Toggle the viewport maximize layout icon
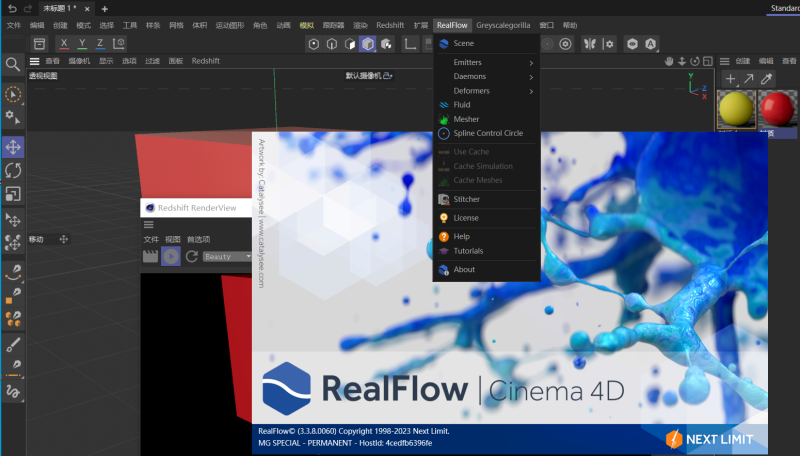The height and width of the screenshot is (456, 800). (x=708, y=61)
